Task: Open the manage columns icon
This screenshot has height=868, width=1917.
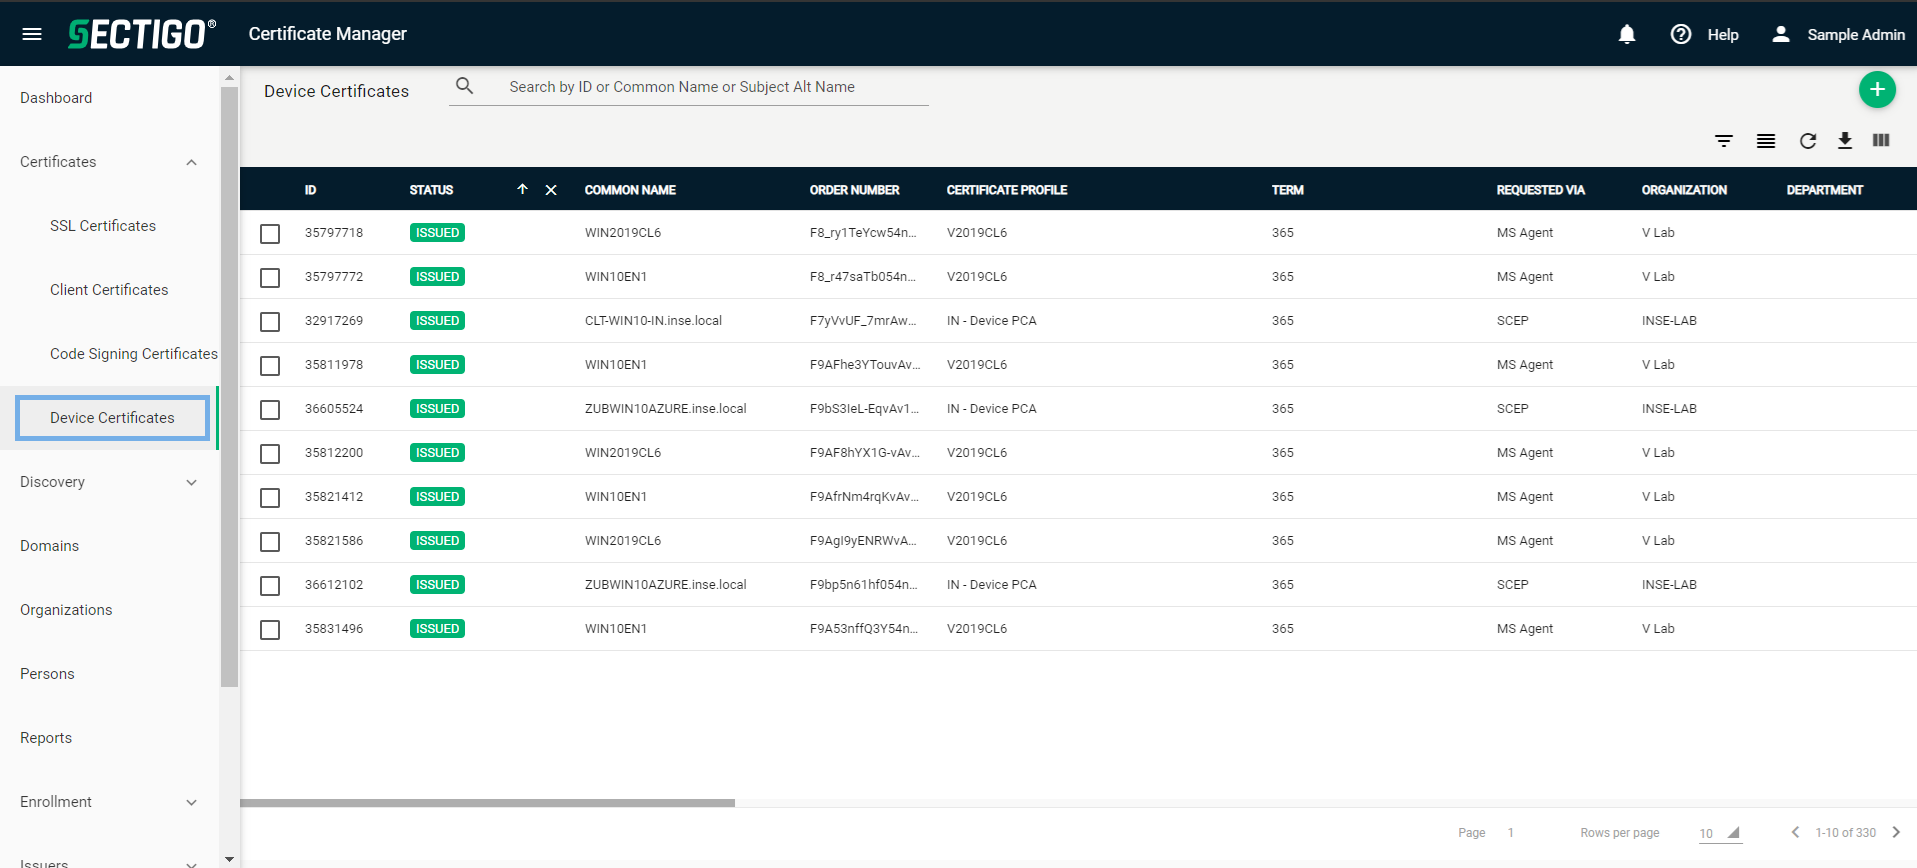Action: pyautogui.click(x=1881, y=140)
